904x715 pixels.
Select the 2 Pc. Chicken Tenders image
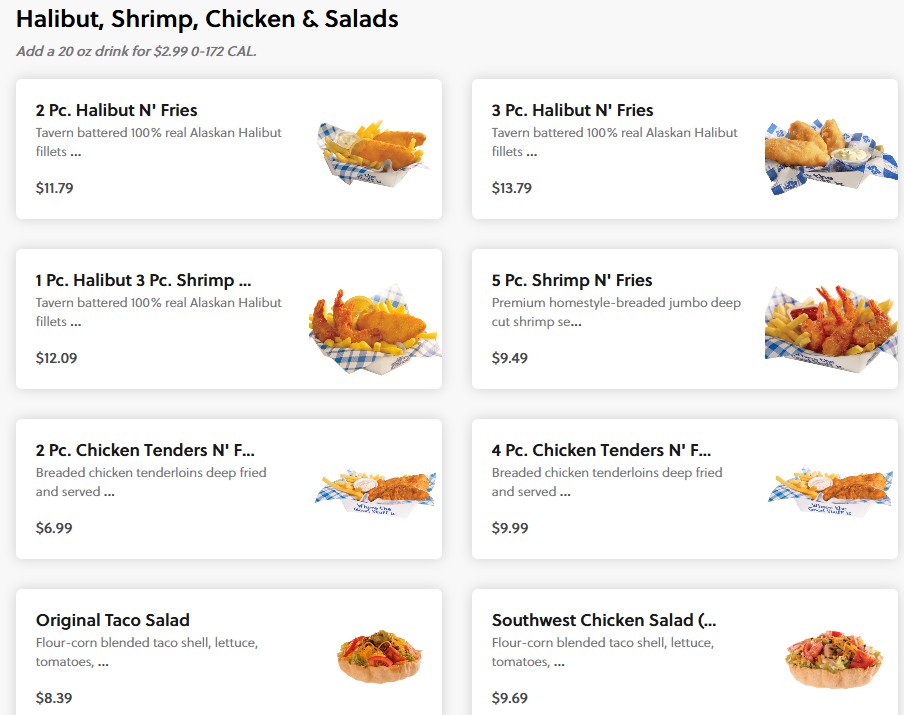pyautogui.click(x=376, y=489)
